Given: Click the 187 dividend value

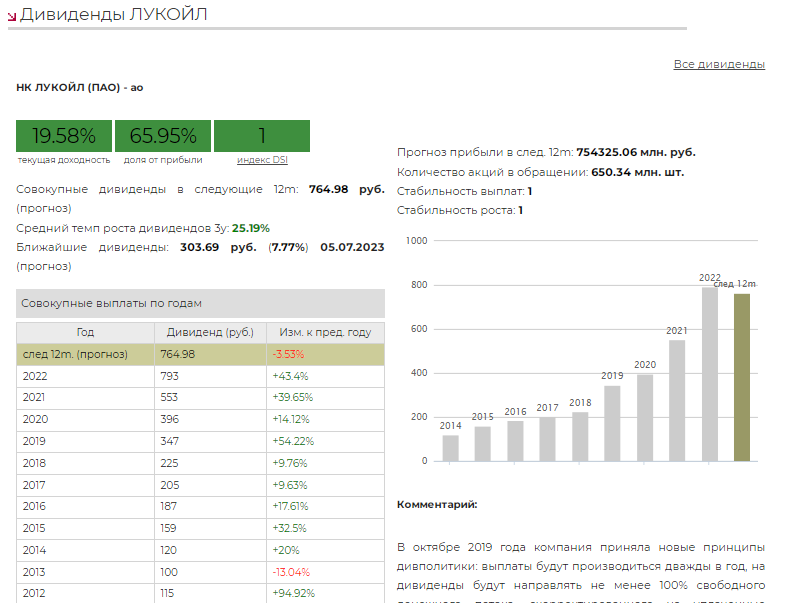Looking at the screenshot, I should pos(168,506).
